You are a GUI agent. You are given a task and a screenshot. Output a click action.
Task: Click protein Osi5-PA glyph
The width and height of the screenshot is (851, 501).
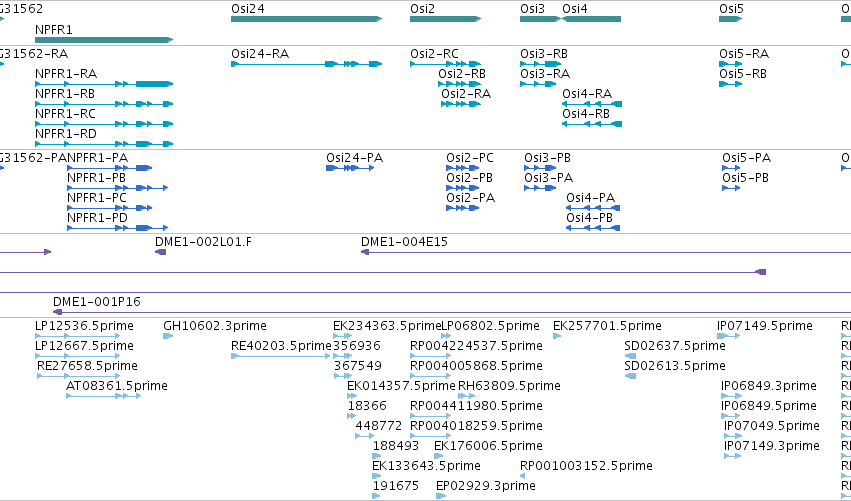pyautogui.click(x=731, y=168)
